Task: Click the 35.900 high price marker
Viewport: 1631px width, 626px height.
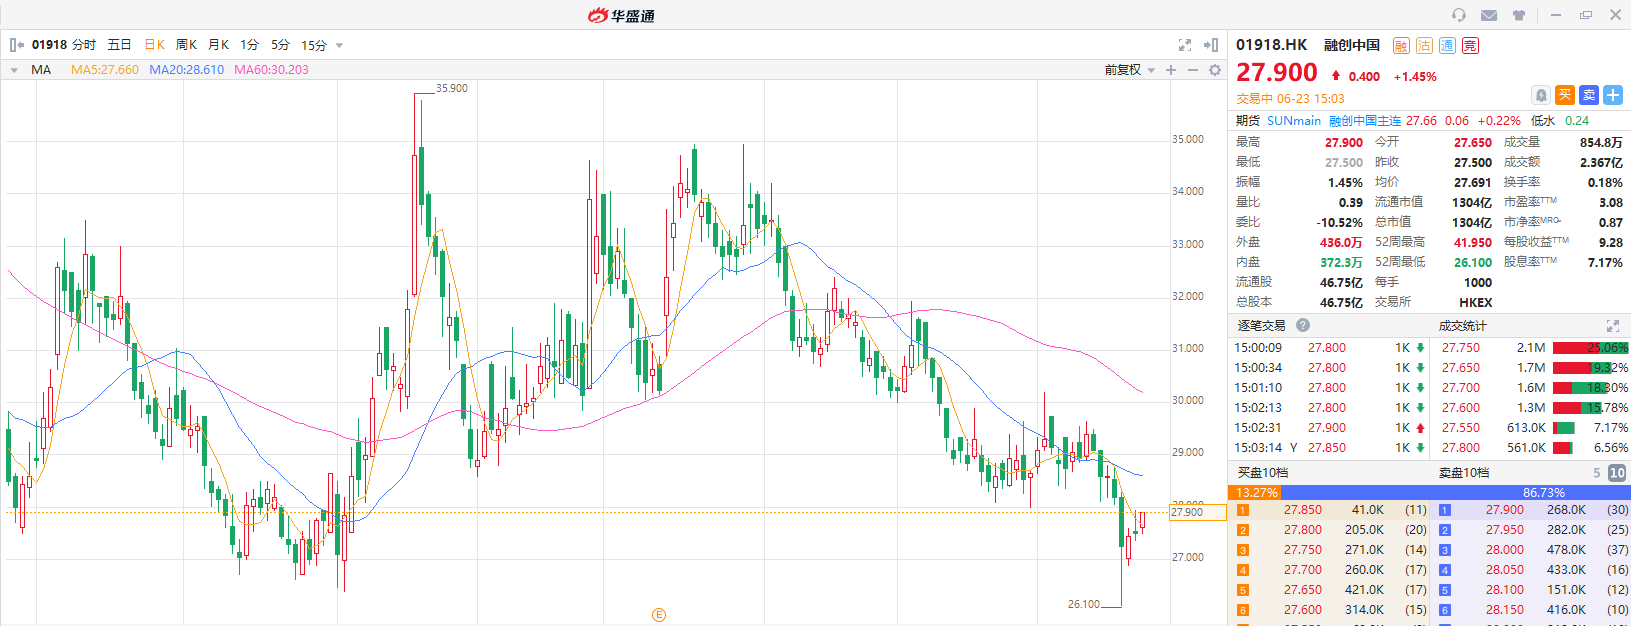Action: [452, 88]
